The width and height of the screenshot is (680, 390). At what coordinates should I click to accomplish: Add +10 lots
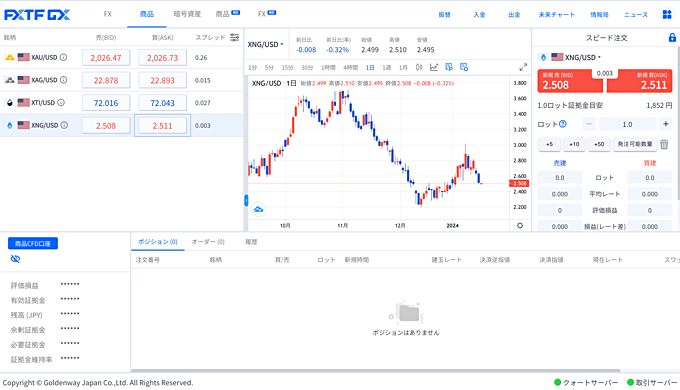574,144
